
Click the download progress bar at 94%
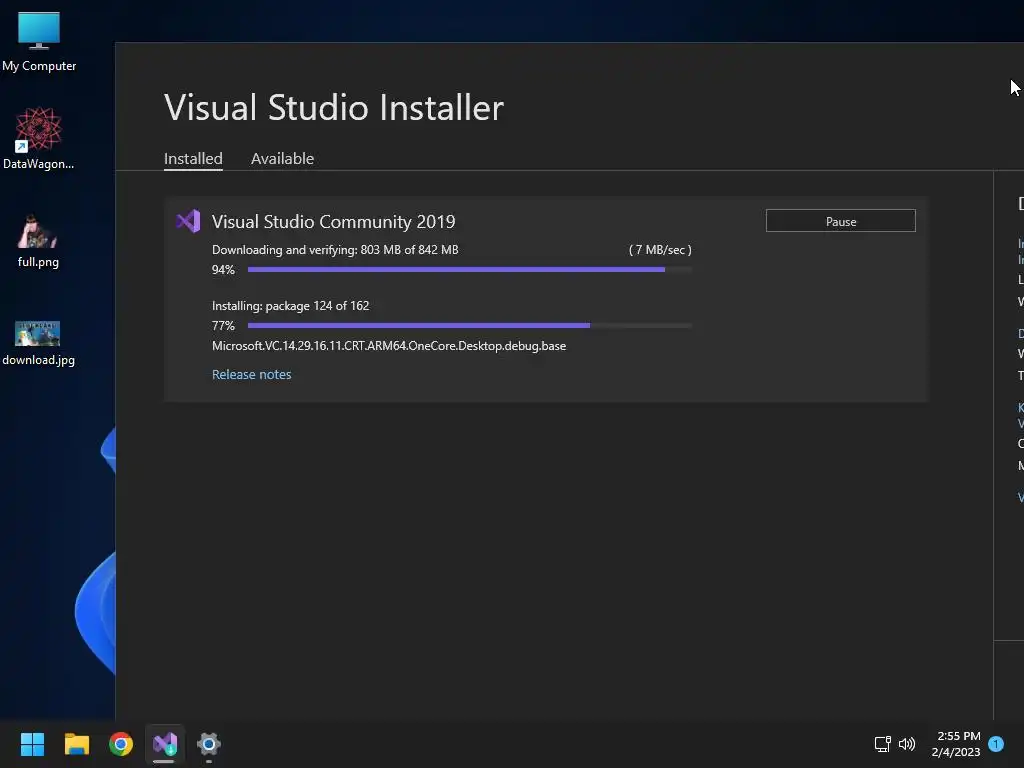click(470, 269)
